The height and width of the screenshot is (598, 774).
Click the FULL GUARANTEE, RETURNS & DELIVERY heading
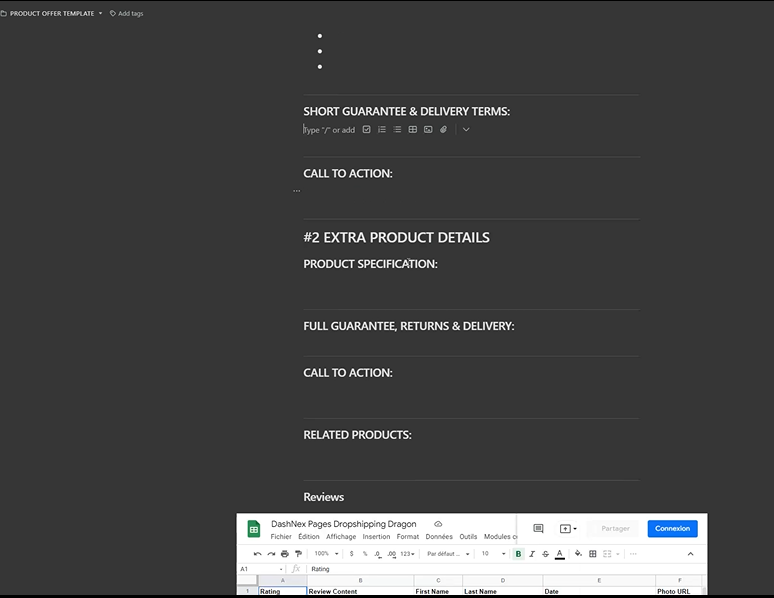pos(409,326)
